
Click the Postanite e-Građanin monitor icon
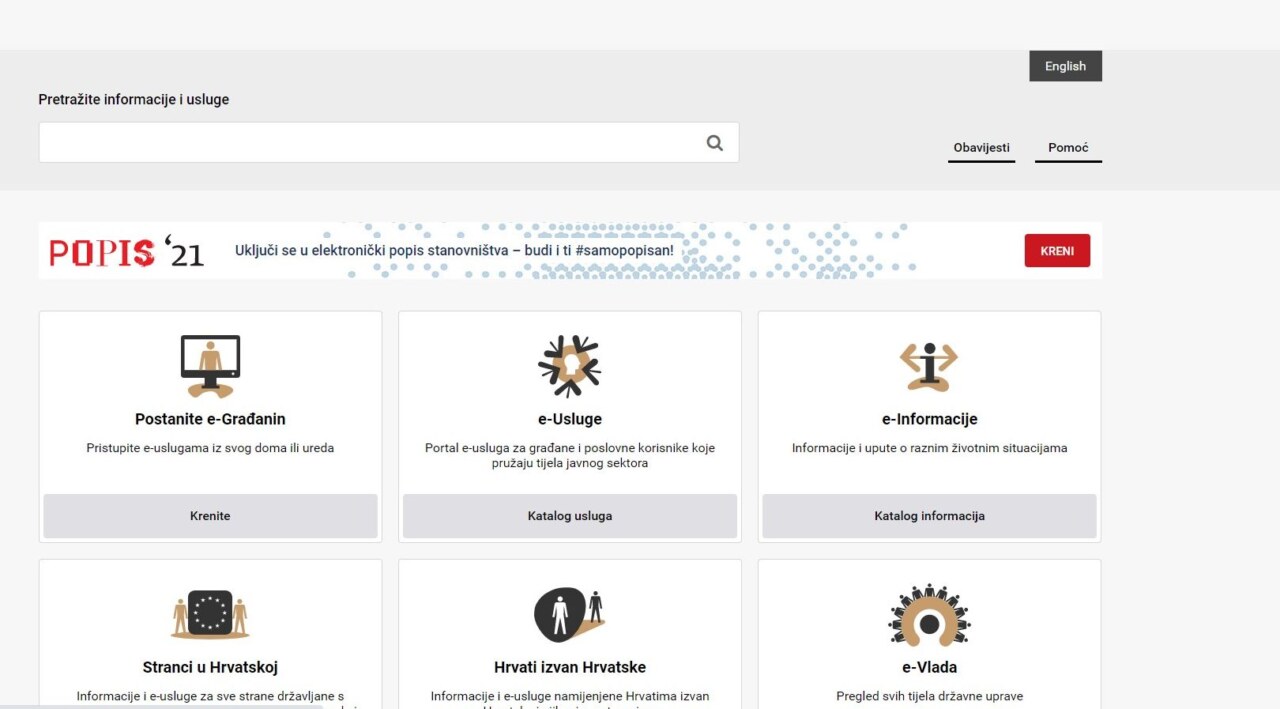click(x=210, y=366)
